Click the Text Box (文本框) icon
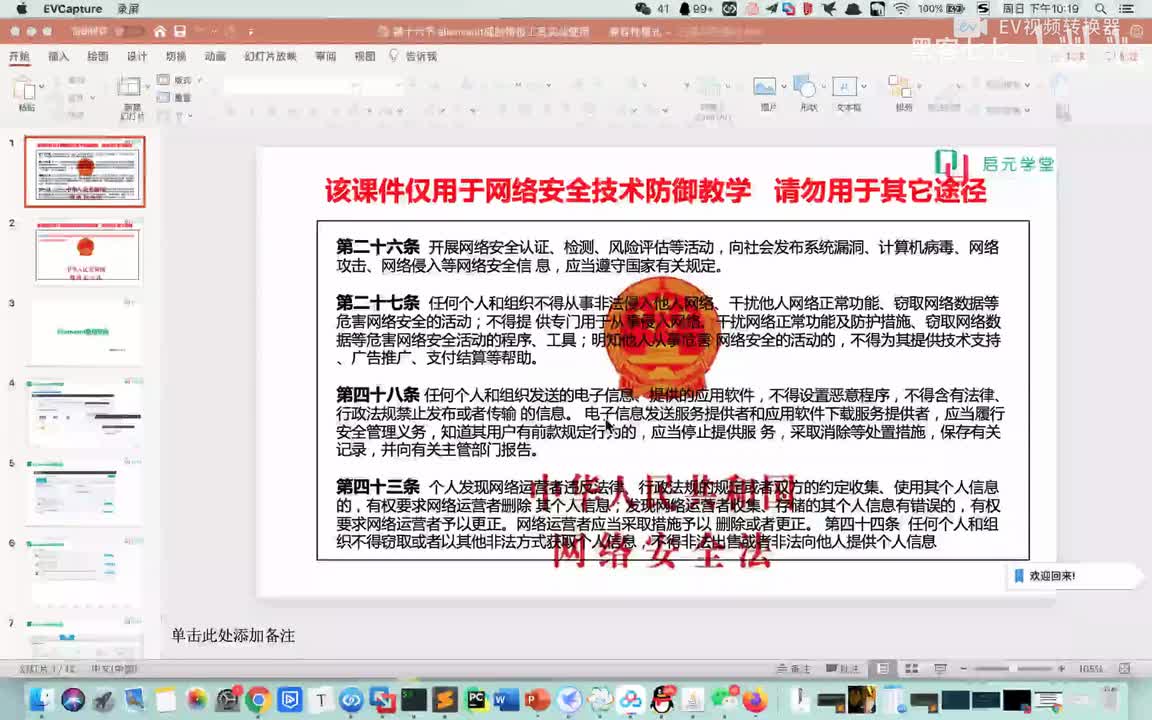The image size is (1152, 720). coord(844,87)
